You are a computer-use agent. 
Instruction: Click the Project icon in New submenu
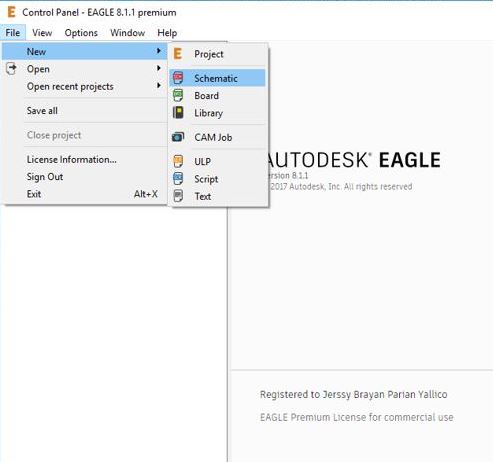pos(178,54)
